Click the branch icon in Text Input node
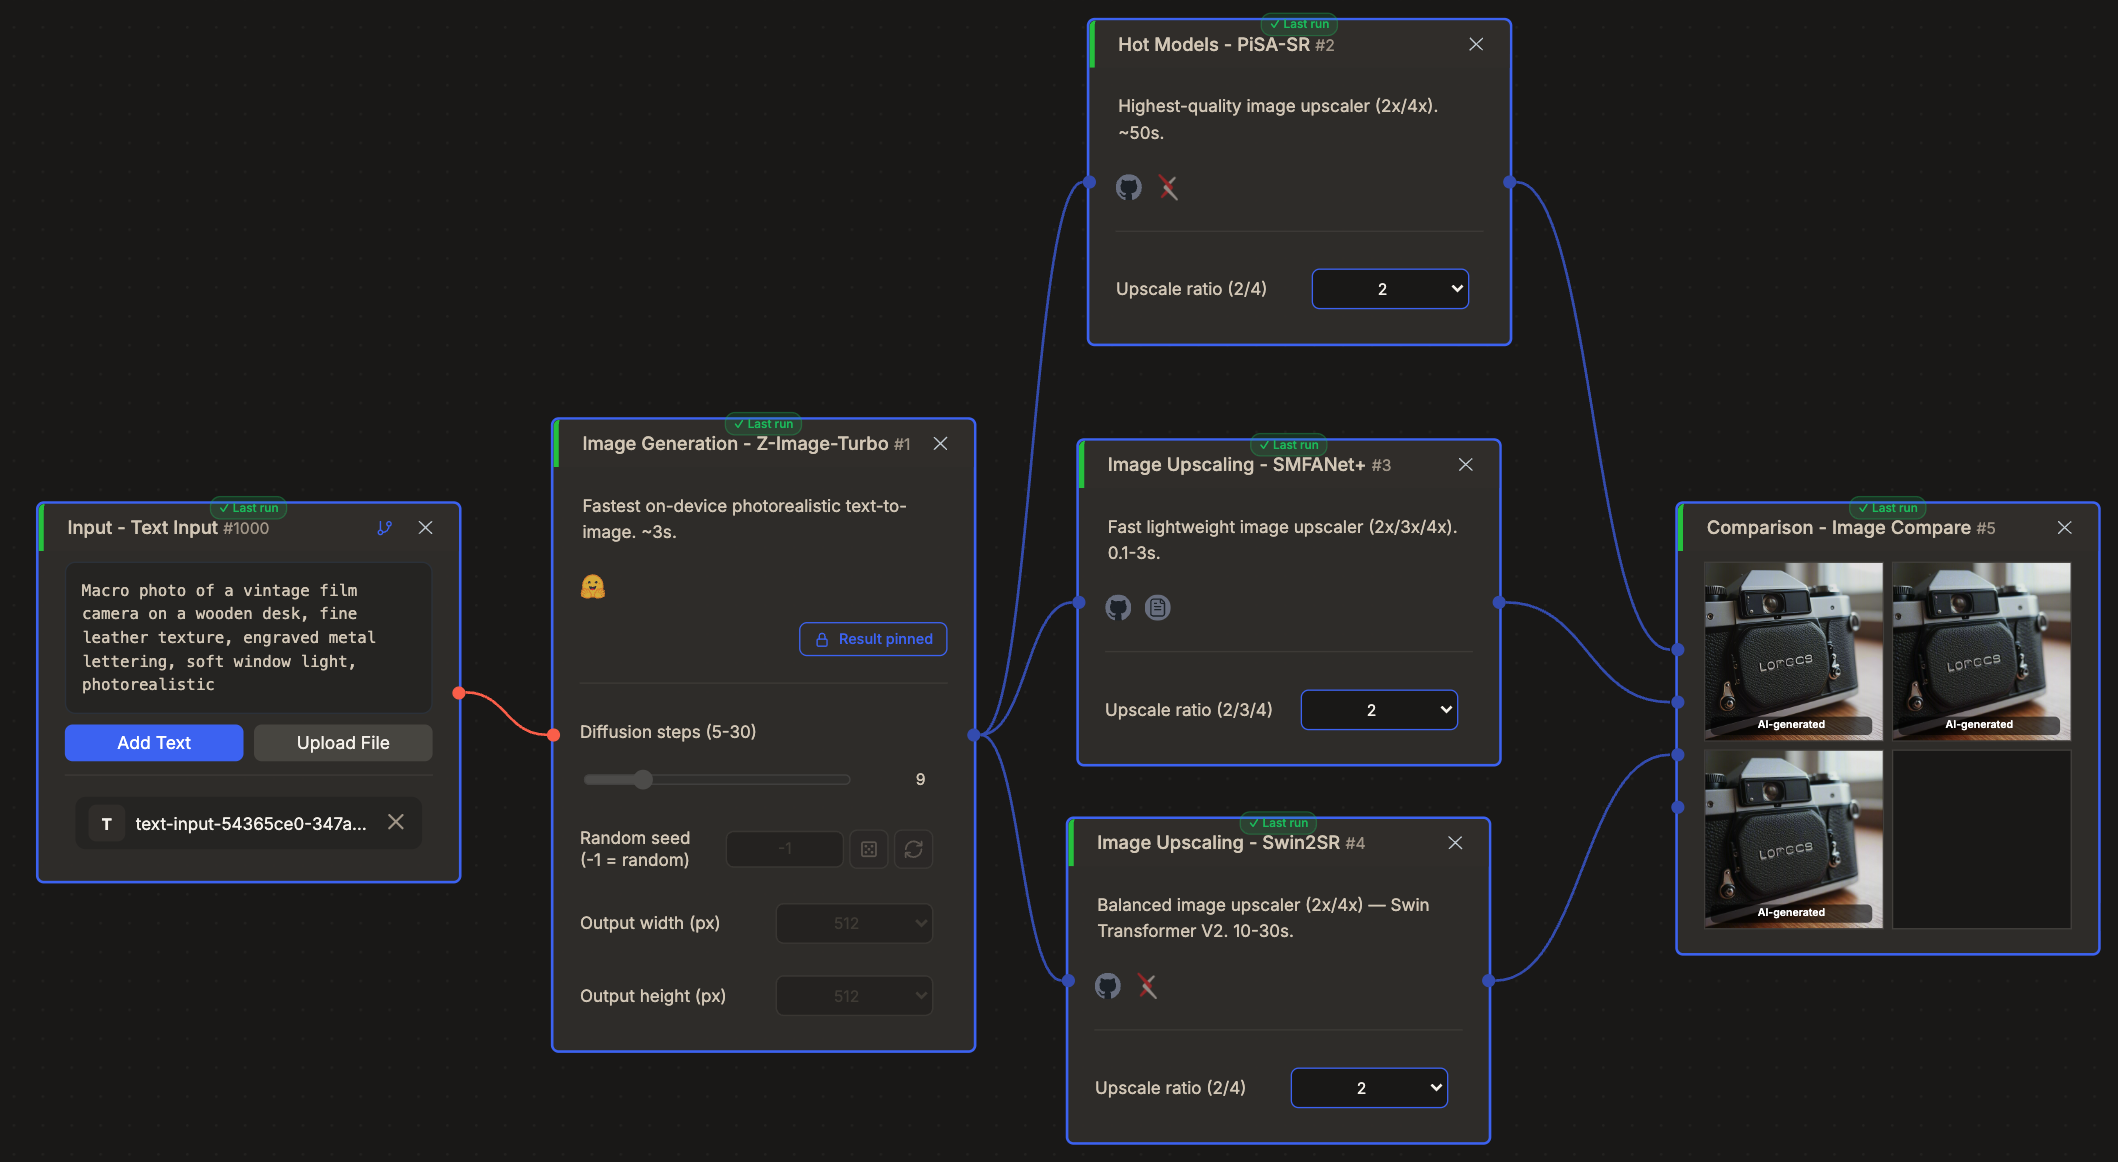Viewport: 2118px width, 1162px height. pyautogui.click(x=385, y=528)
